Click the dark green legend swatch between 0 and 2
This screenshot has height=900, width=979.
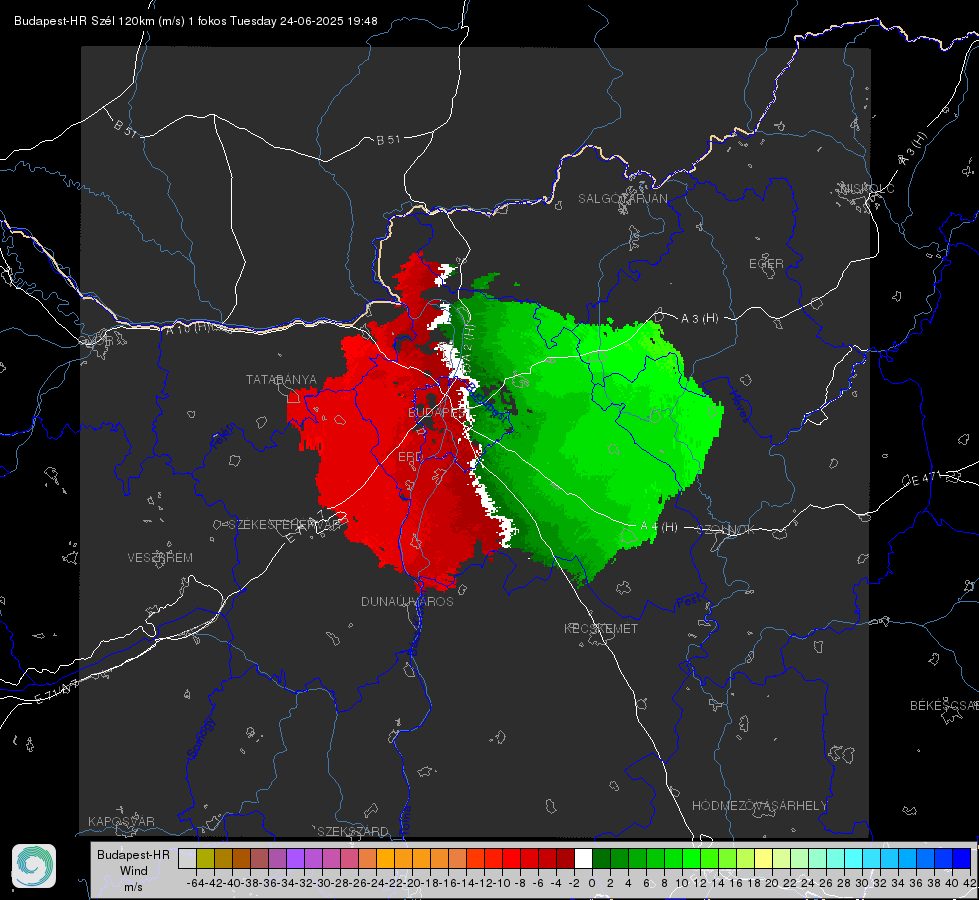tap(601, 858)
